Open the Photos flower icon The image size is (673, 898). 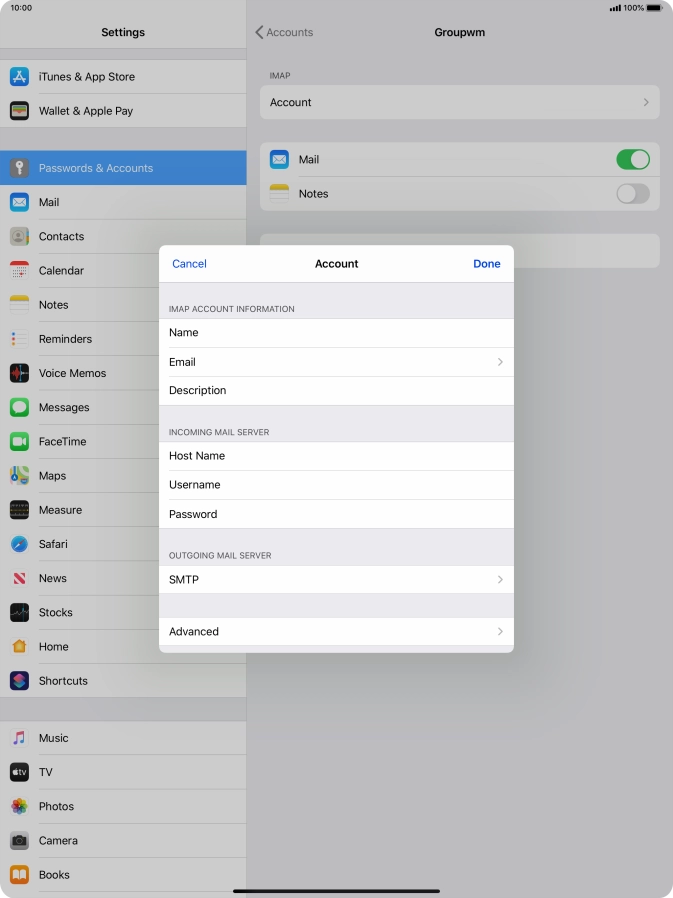(x=19, y=806)
